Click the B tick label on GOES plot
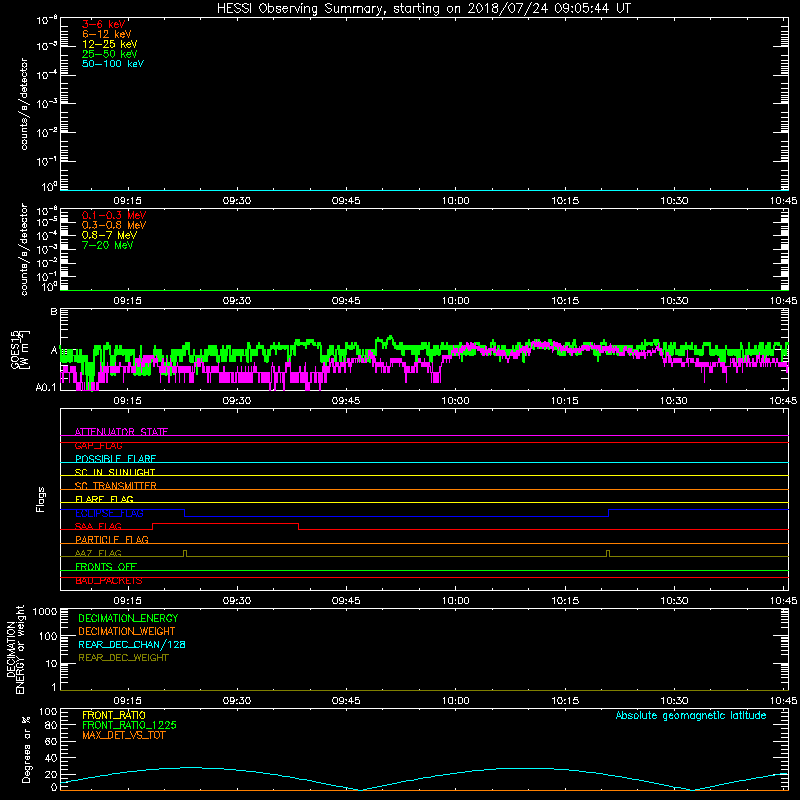This screenshot has width=800, height=800. (x=54, y=311)
